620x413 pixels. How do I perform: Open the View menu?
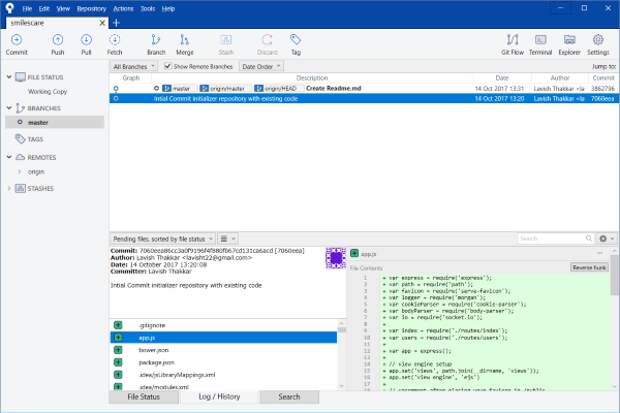click(x=63, y=9)
